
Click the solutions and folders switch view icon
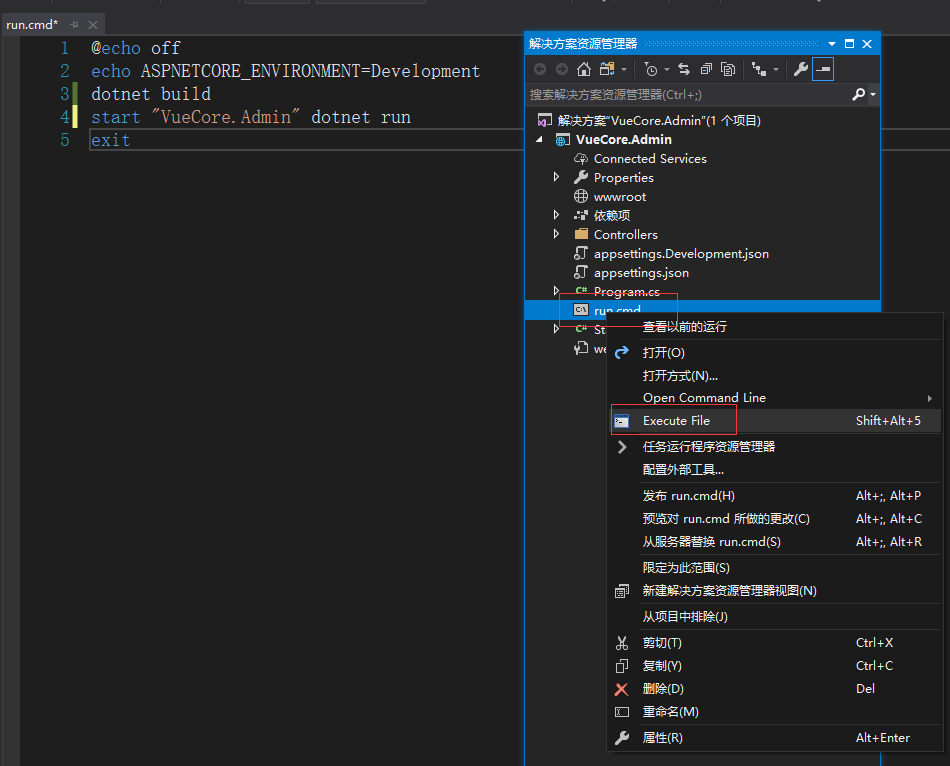click(x=607, y=69)
